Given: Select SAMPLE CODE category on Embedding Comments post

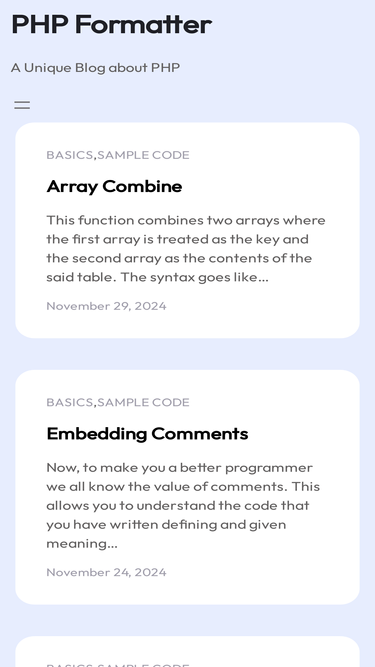Looking at the screenshot, I should coord(143,402).
